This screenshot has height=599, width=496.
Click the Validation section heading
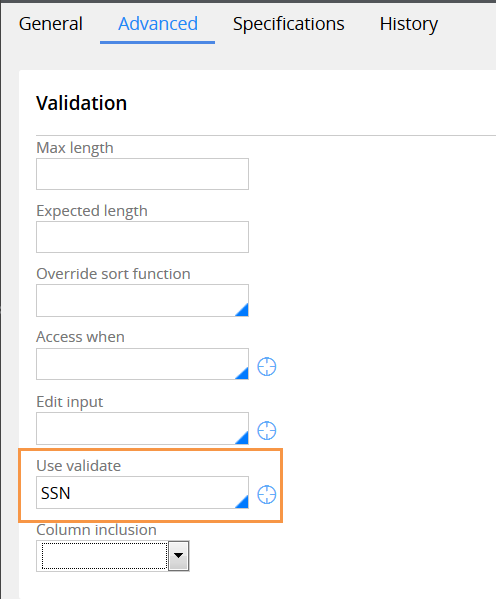point(81,103)
